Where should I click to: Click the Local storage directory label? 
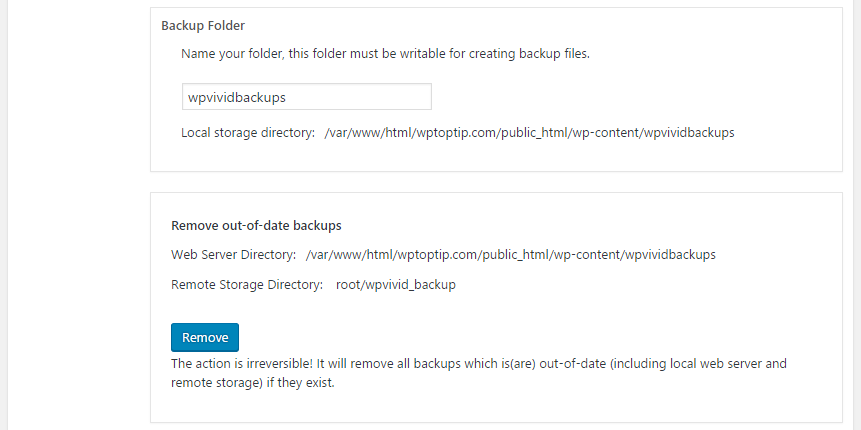tap(248, 132)
